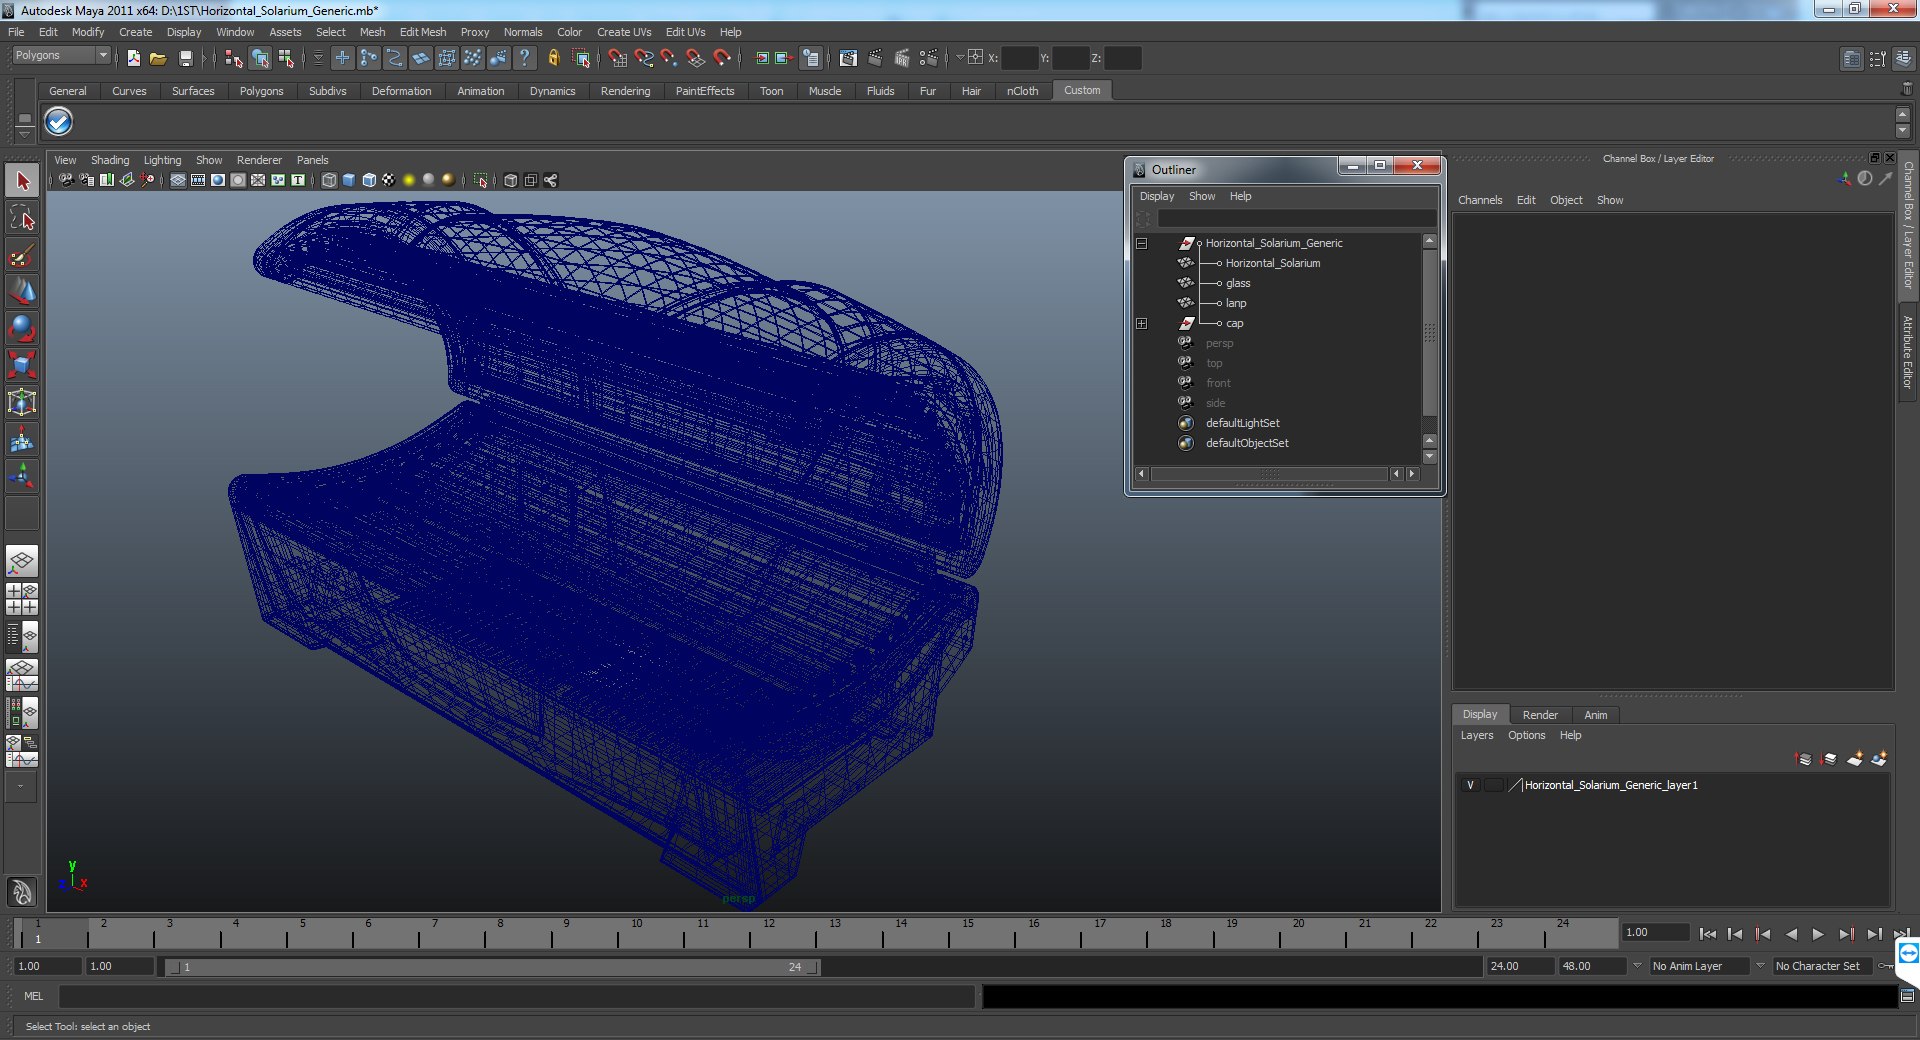
Task: Click the Select by object type icon
Action: pyautogui.click(x=260, y=58)
